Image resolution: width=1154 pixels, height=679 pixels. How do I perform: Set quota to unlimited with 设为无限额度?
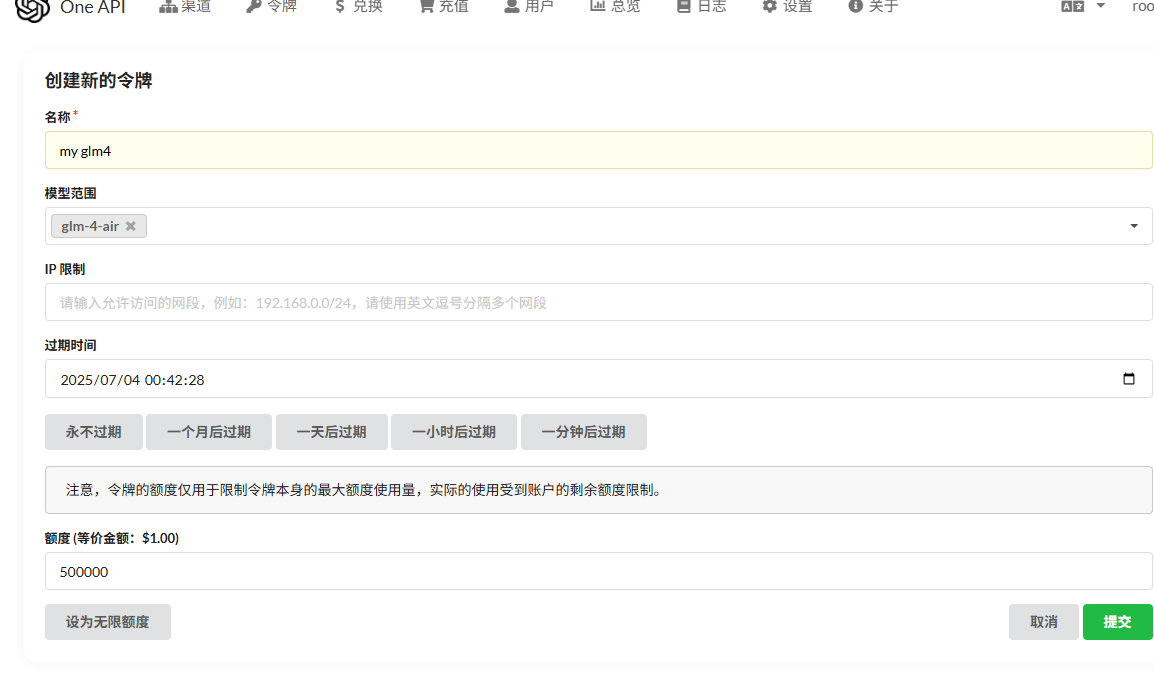pos(107,622)
